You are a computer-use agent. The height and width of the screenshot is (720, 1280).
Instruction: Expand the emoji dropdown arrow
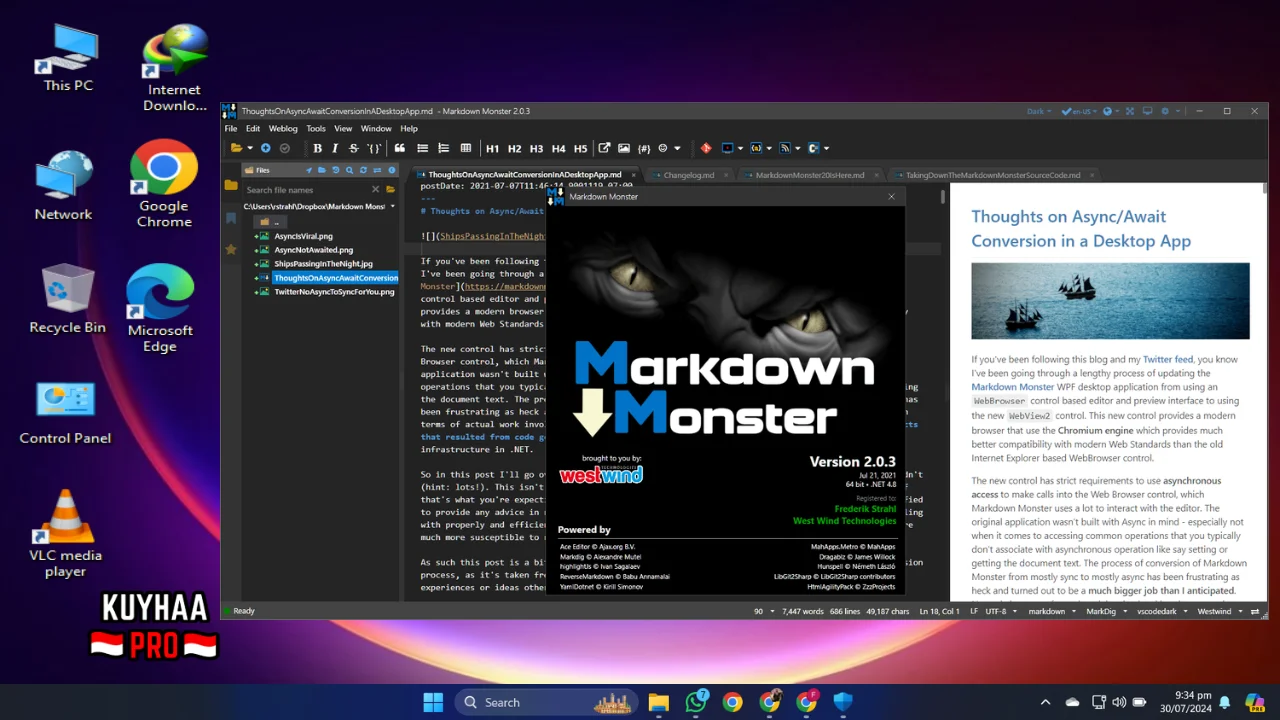click(677, 148)
